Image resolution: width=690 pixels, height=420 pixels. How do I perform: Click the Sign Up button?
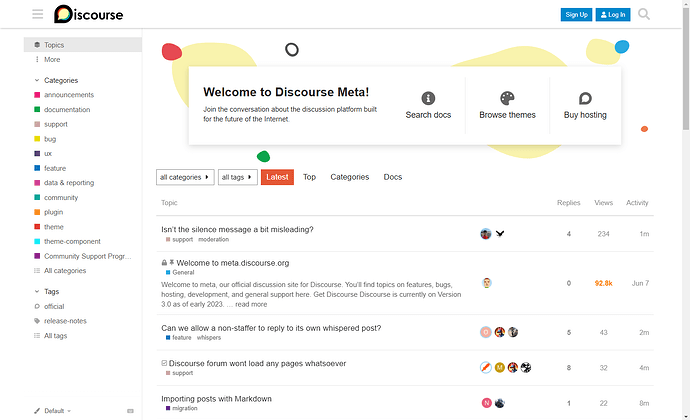click(x=576, y=15)
